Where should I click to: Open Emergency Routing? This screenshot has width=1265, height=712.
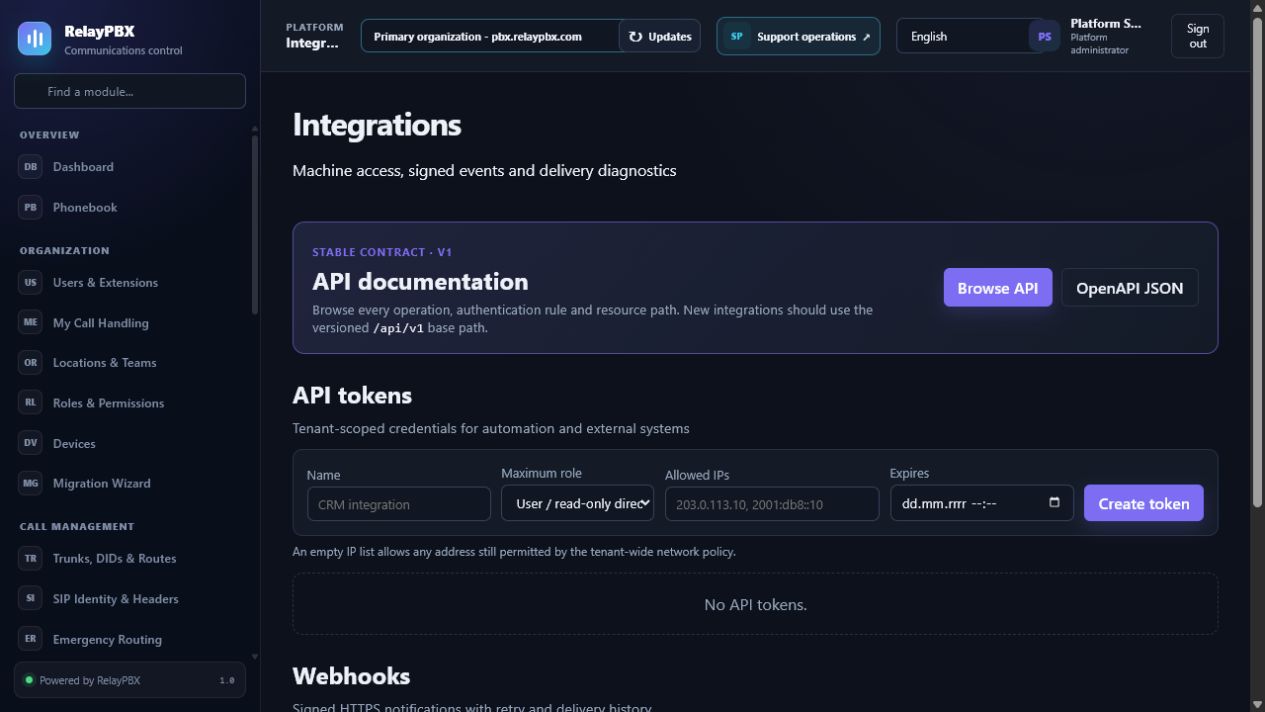click(130, 639)
